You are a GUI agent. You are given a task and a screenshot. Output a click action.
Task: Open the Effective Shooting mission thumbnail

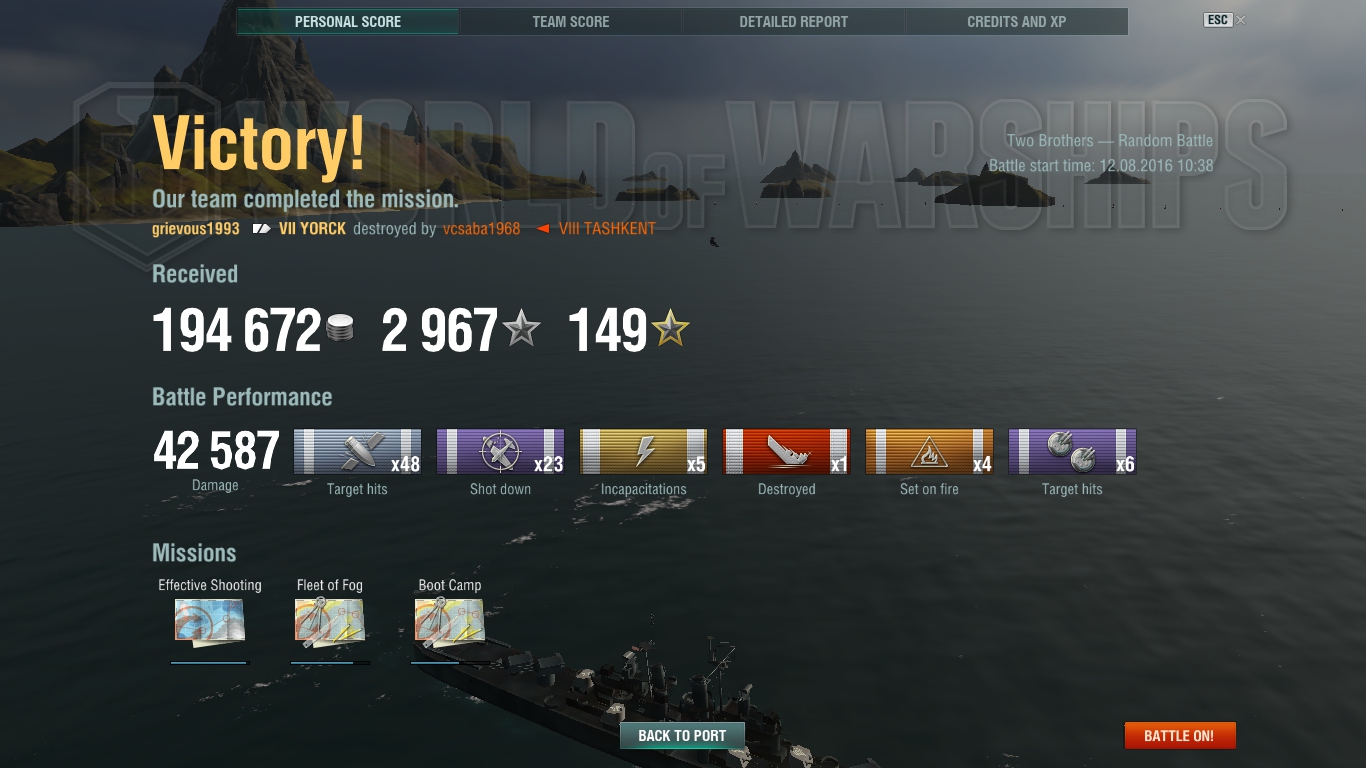[x=209, y=622]
